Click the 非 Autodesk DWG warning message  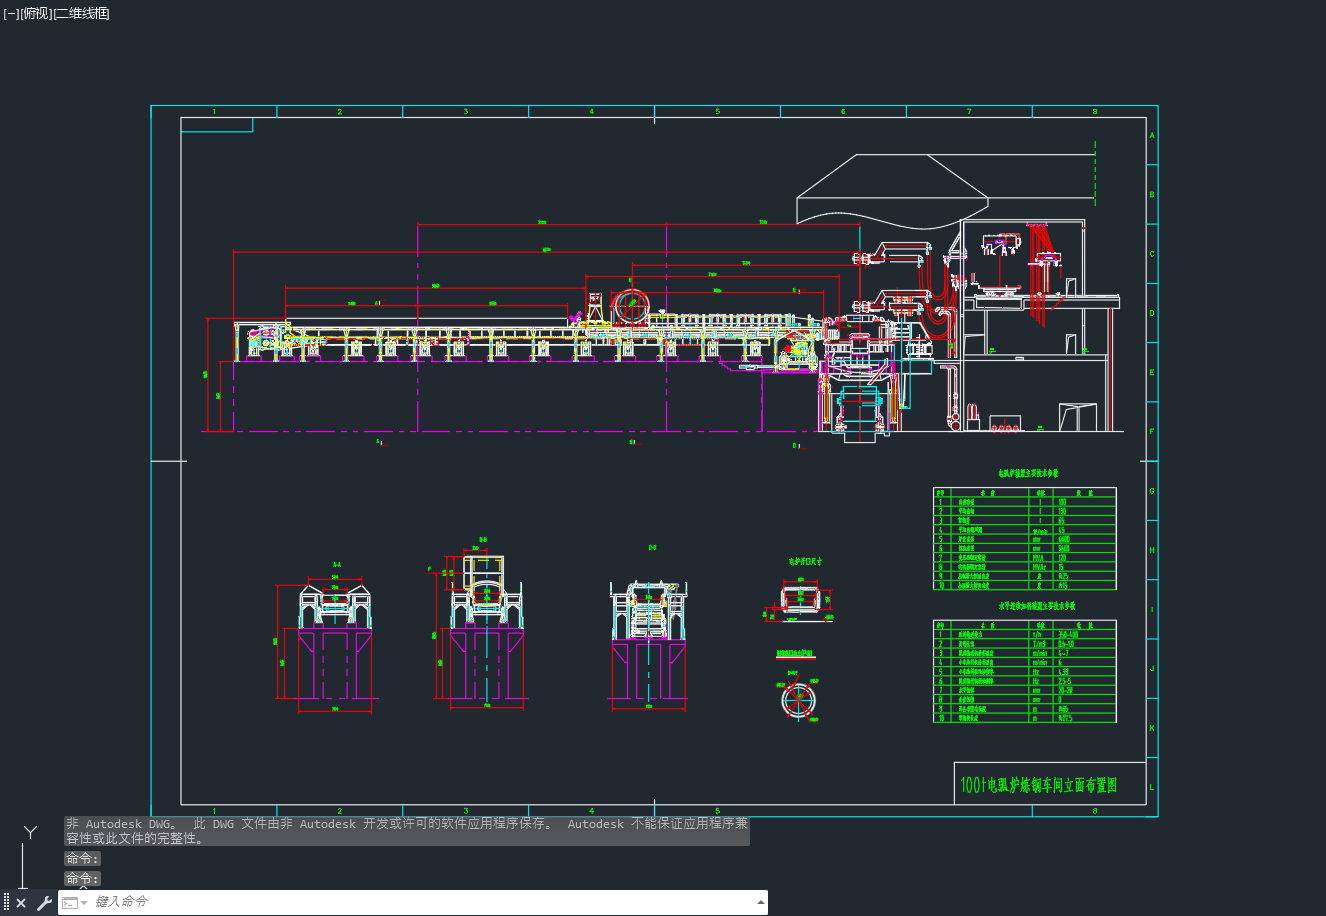click(x=407, y=831)
